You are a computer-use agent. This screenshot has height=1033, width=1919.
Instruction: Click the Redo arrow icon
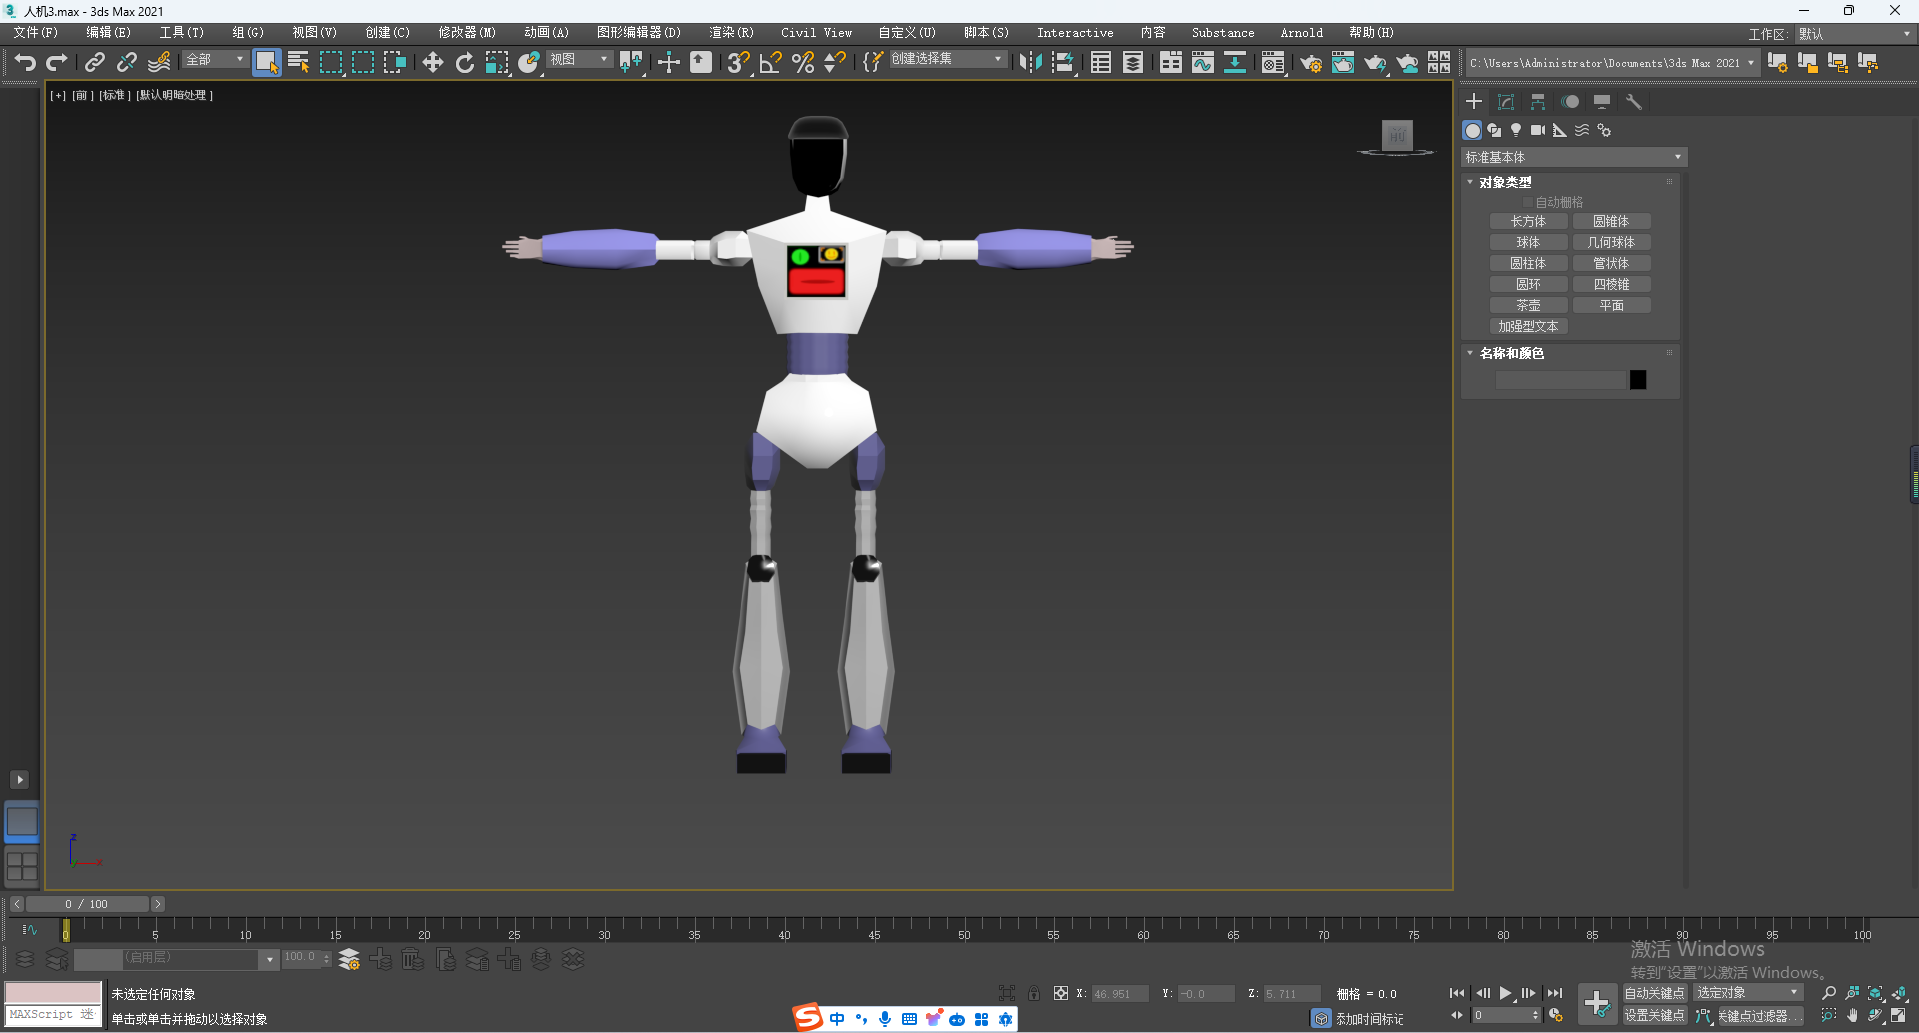click(x=57, y=63)
